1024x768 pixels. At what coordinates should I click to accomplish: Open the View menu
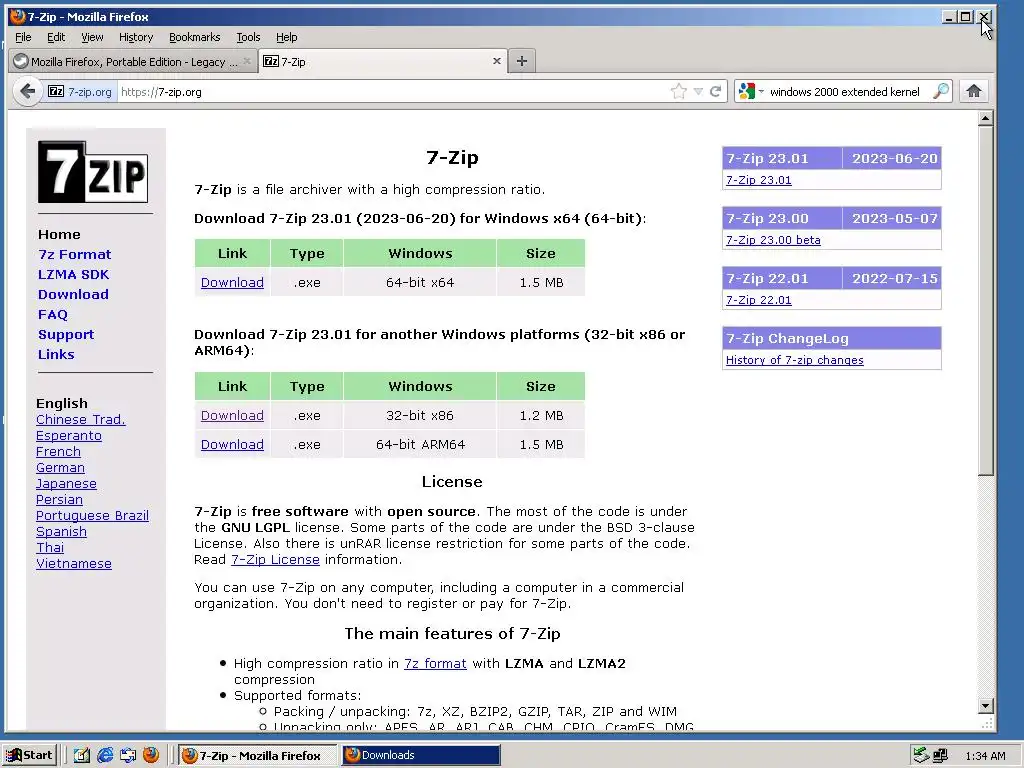92,37
